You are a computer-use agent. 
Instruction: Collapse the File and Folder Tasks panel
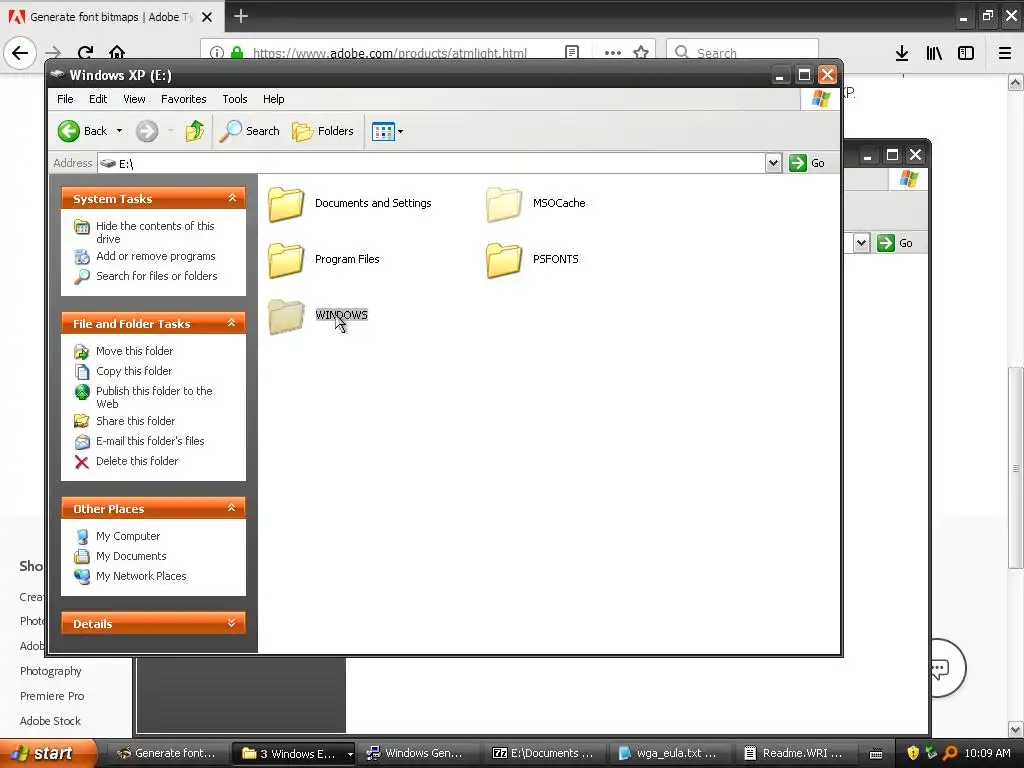pyautogui.click(x=232, y=323)
